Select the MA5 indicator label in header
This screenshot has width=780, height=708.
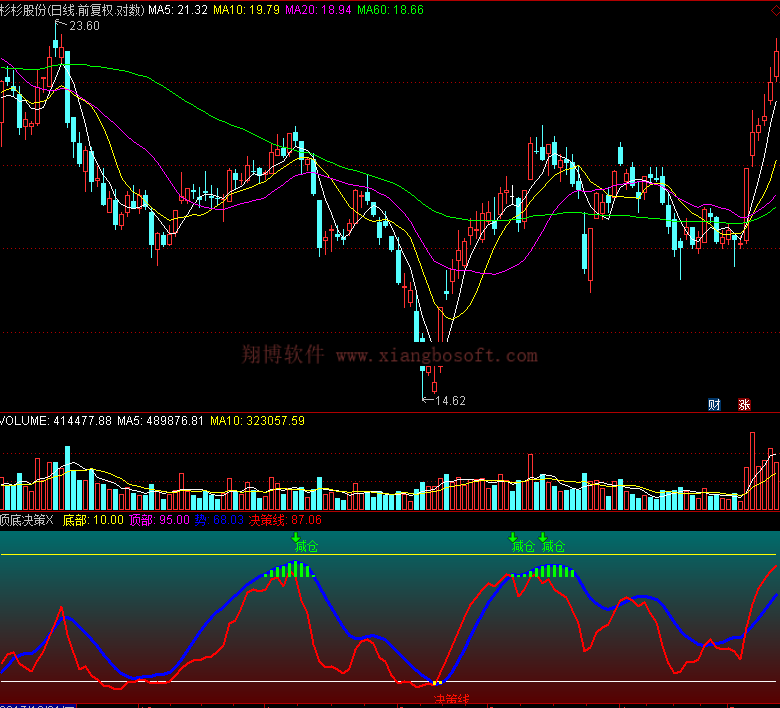coord(178,9)
